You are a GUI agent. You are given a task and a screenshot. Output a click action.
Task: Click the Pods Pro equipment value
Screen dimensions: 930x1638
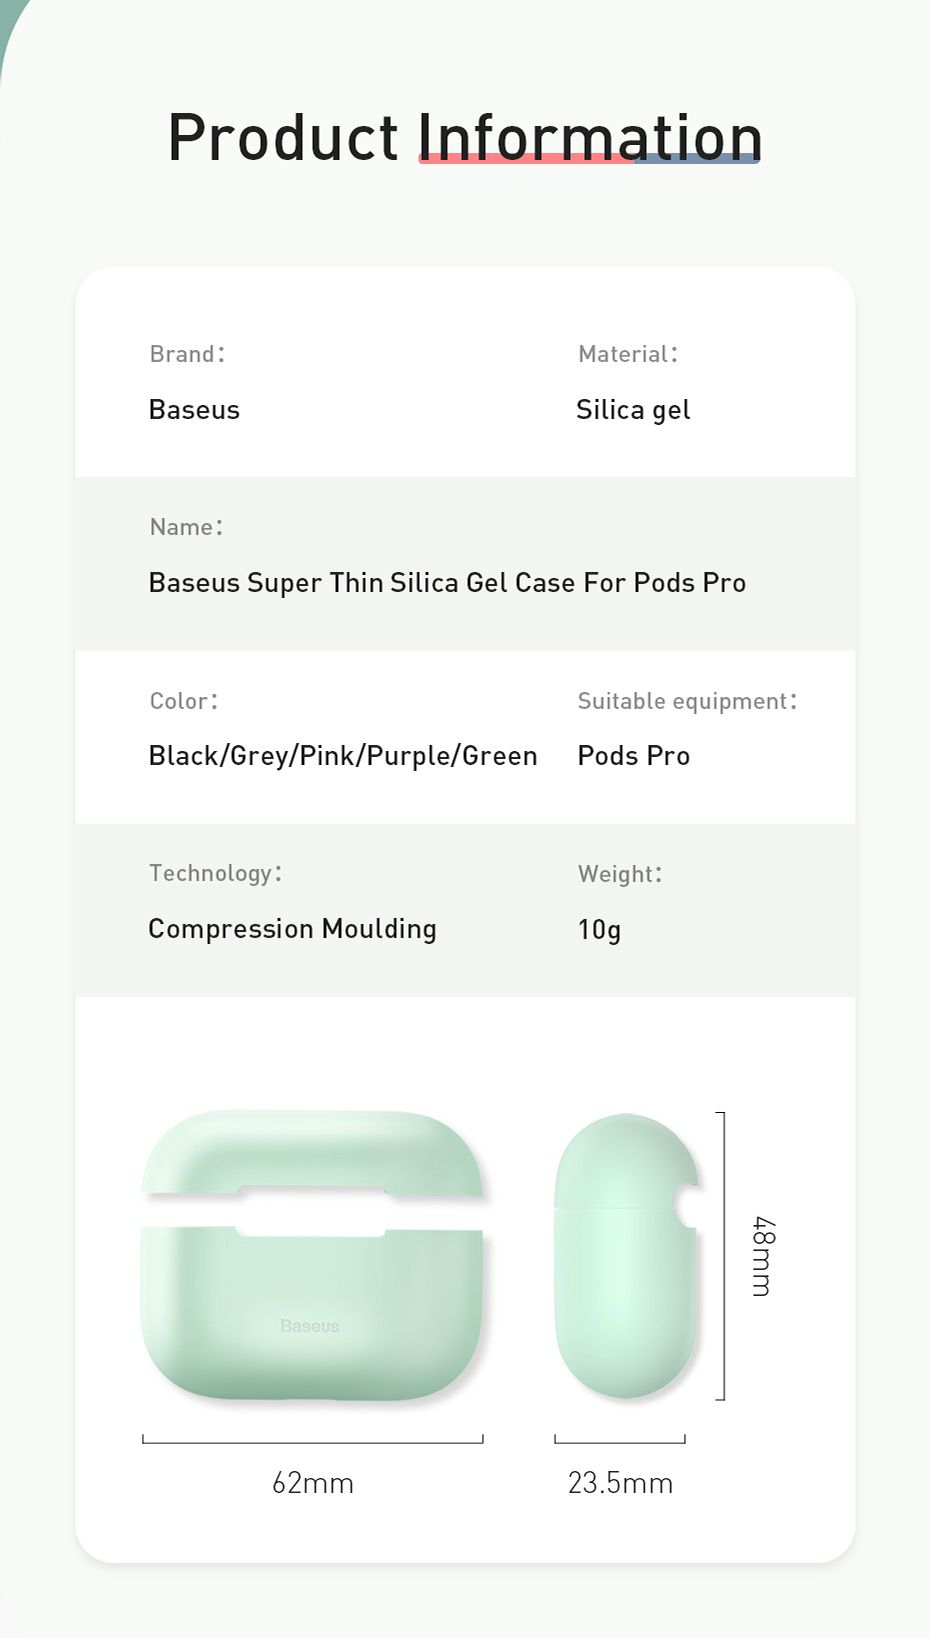[x=634, y=756]
